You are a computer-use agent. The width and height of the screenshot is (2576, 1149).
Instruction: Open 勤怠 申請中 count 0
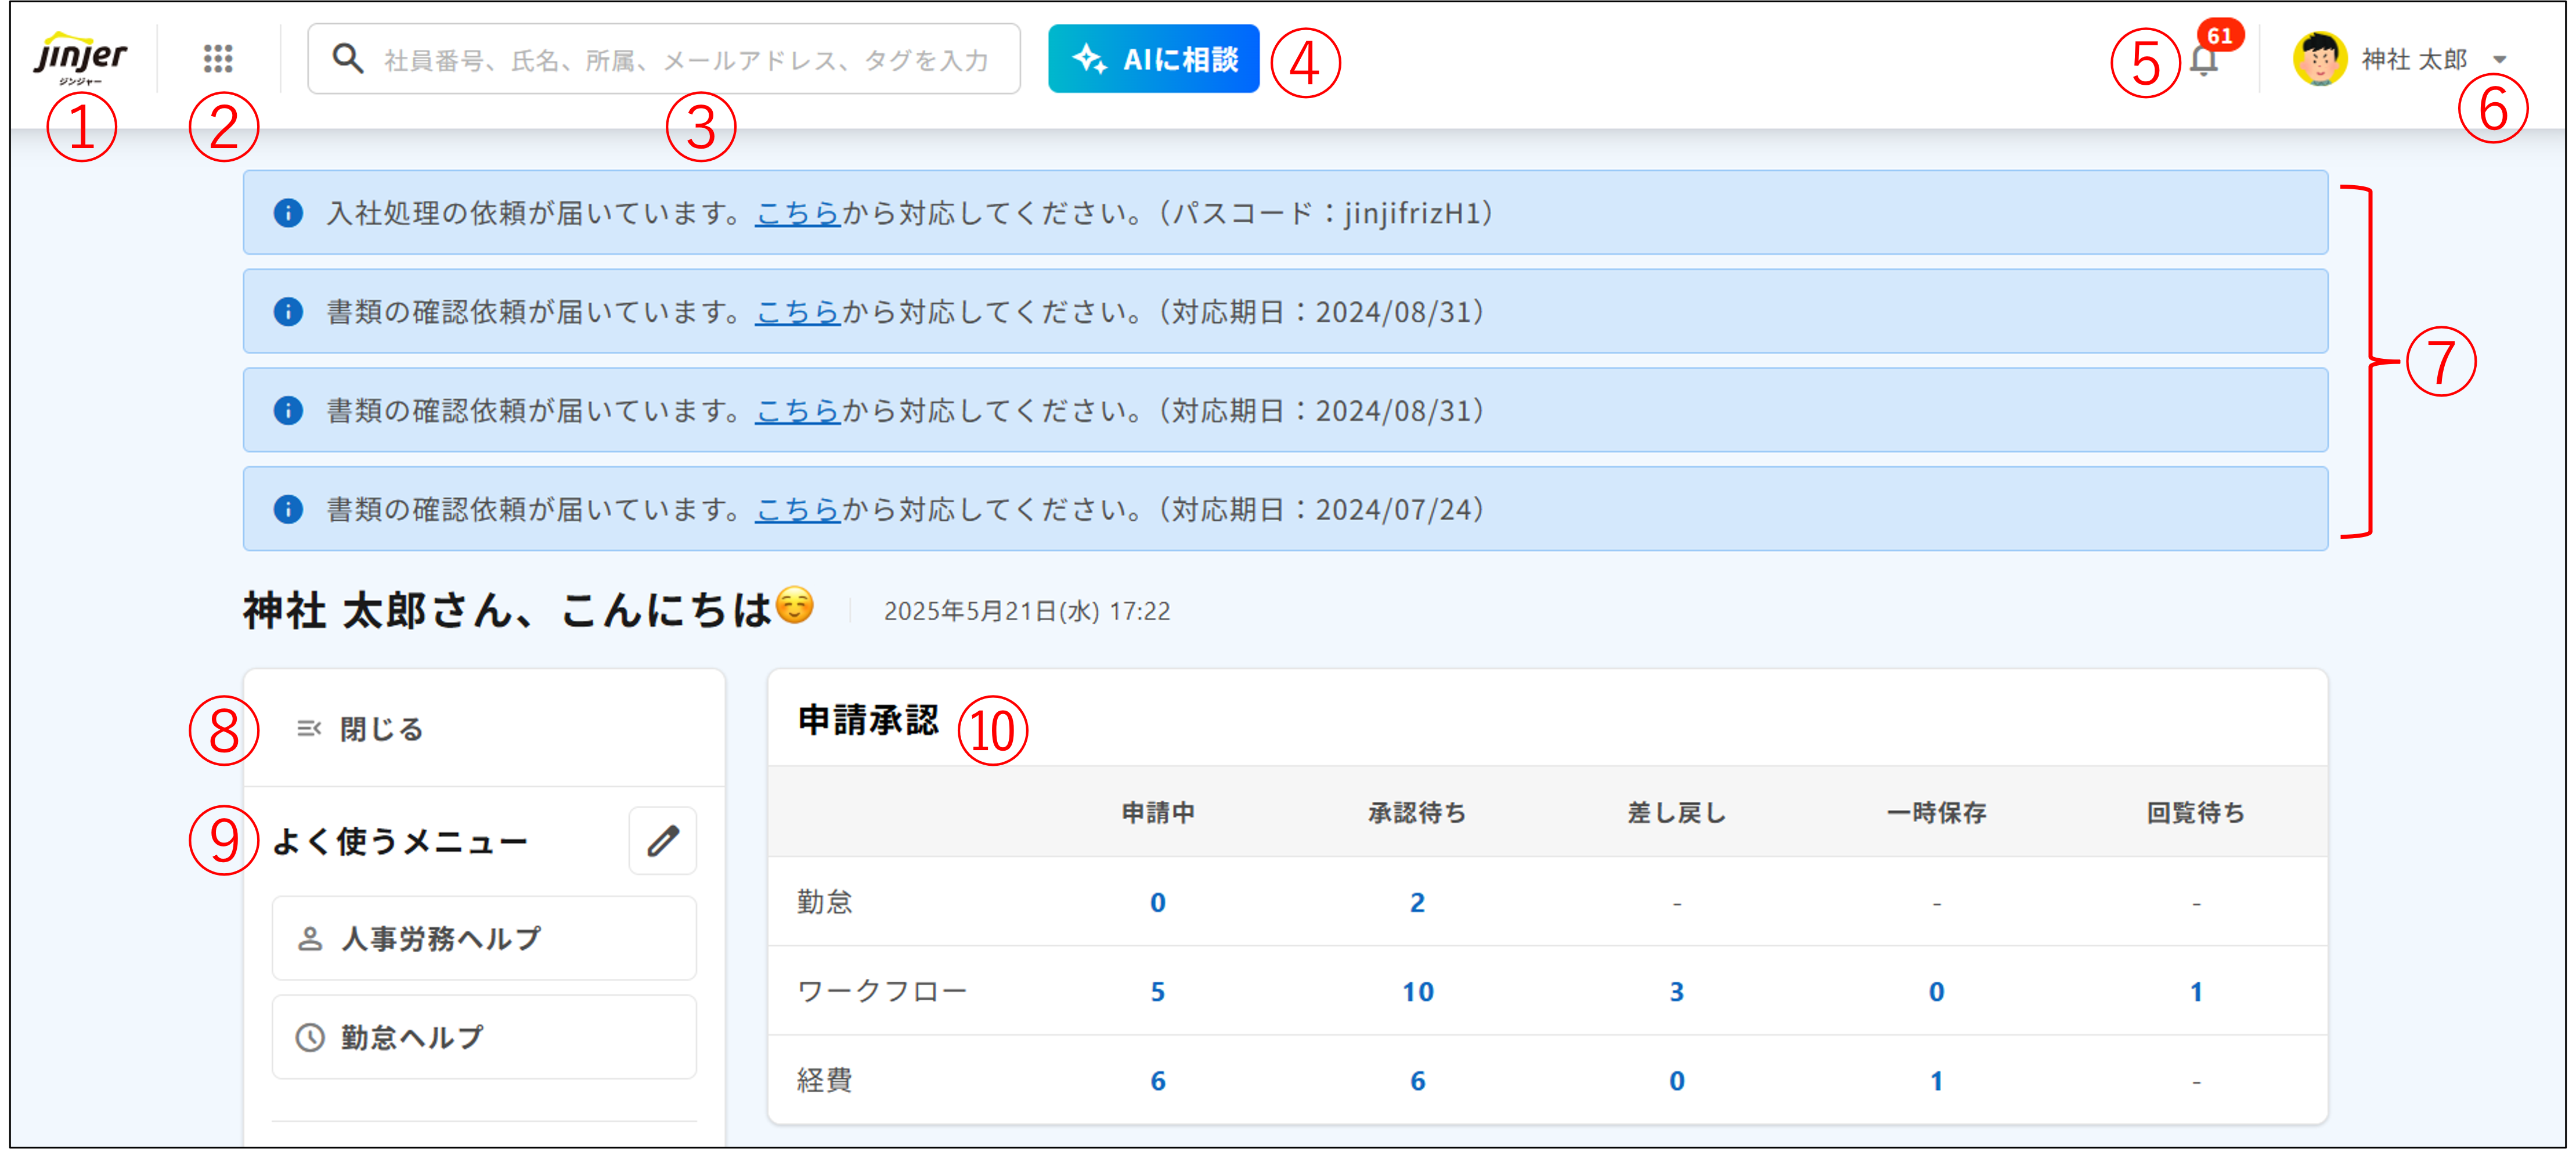pos(1158,903)
